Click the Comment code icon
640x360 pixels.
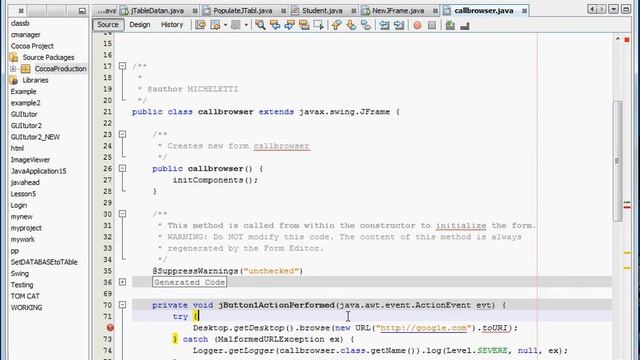coord(450,25)
